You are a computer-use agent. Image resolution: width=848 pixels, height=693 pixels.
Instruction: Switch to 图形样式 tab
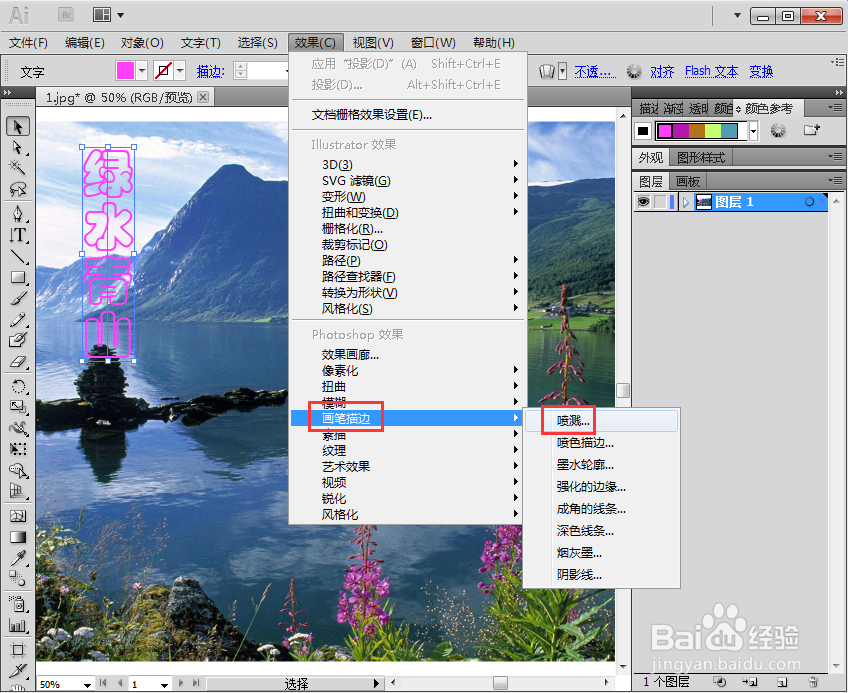(701, 157)
